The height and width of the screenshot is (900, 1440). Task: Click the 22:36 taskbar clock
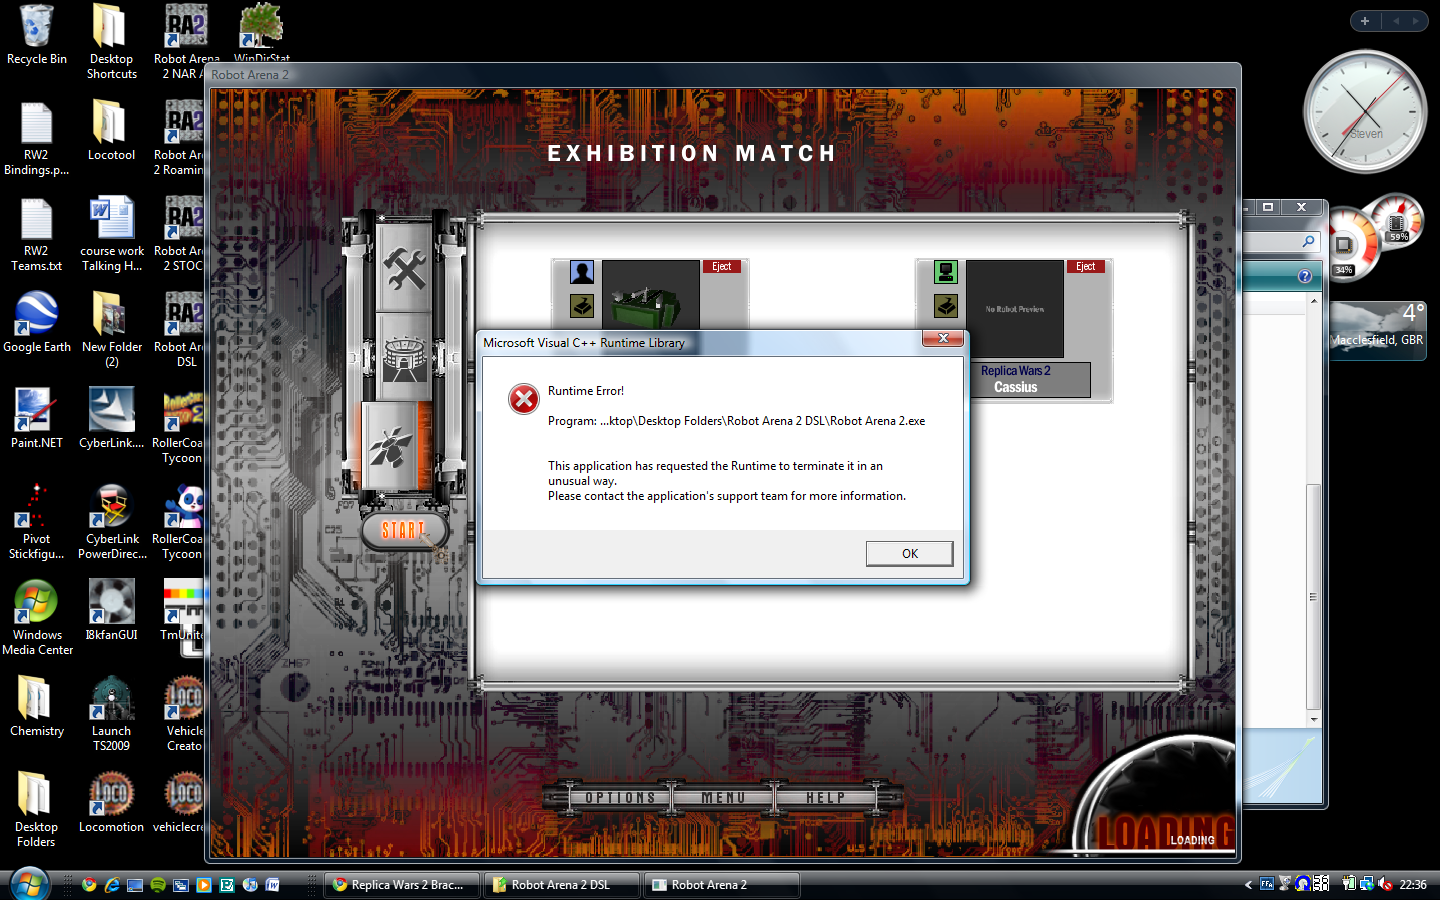point(1413,884)
